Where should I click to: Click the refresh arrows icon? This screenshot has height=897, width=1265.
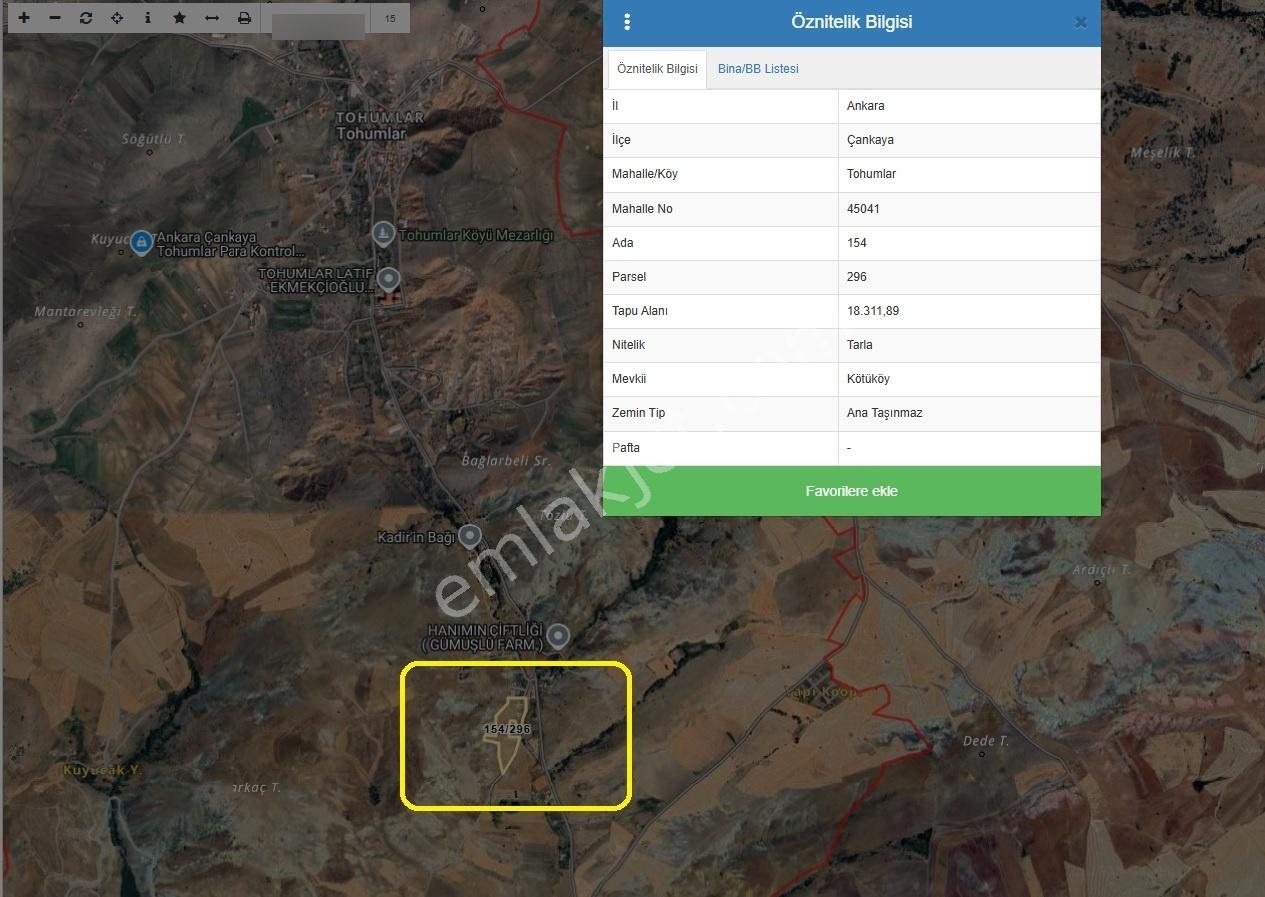pos(86,18)
